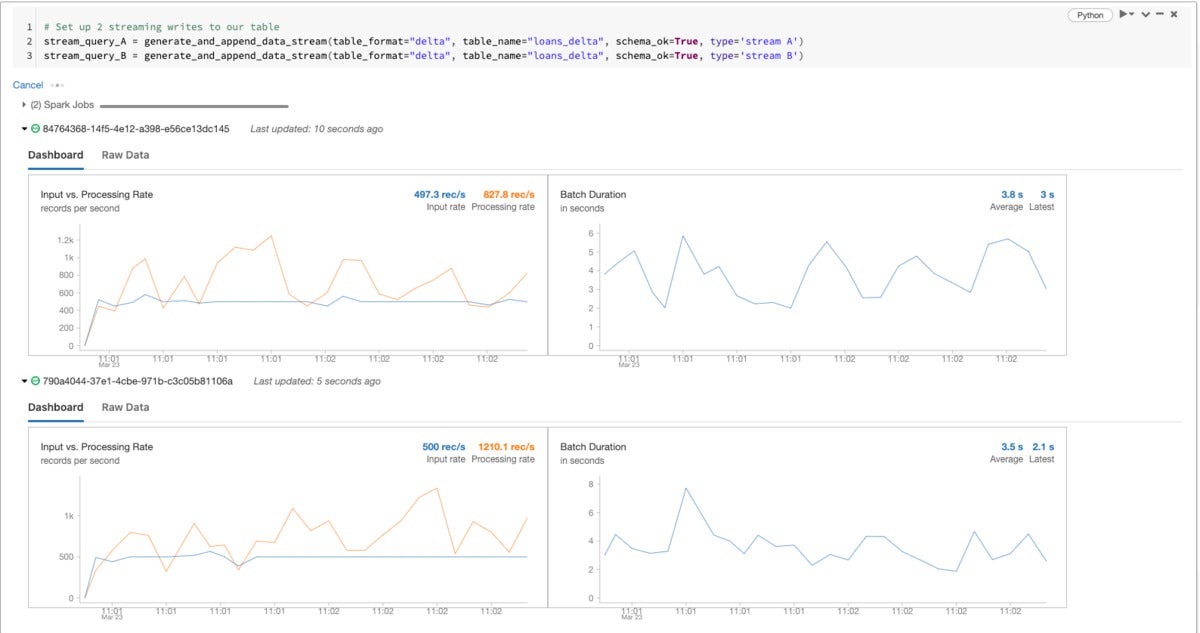Image resolution: width=1200 pixels, height=633 pixels.
Task: Click the code line defining stream_query_A
Action: [424, 41]
